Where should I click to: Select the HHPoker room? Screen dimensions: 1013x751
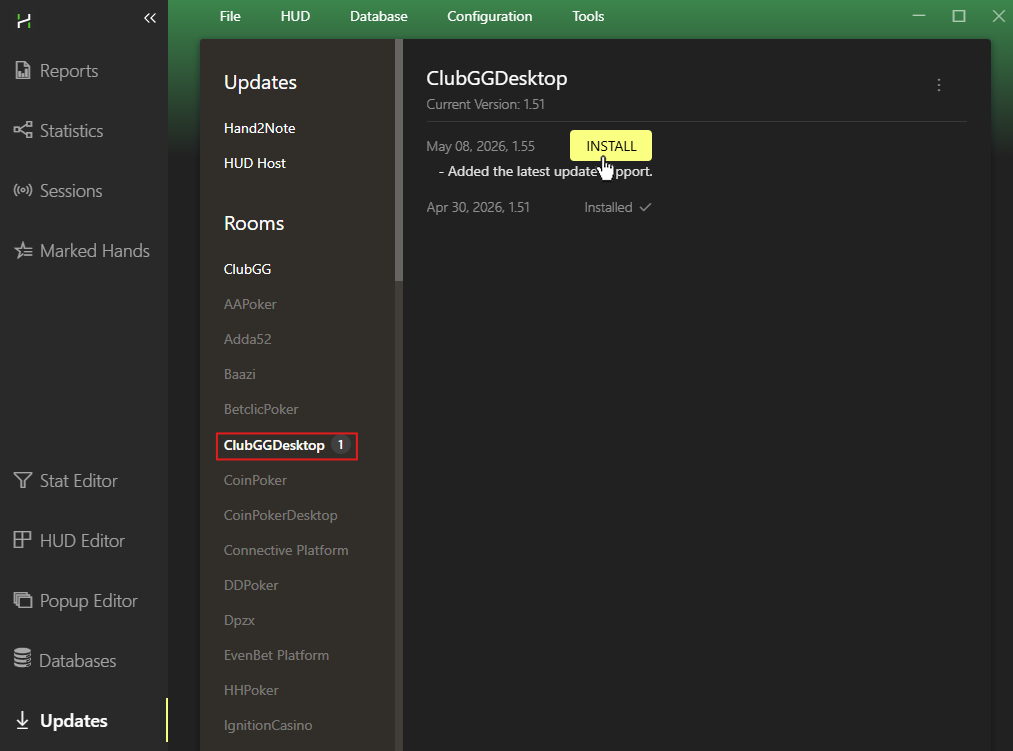[251, 690]
